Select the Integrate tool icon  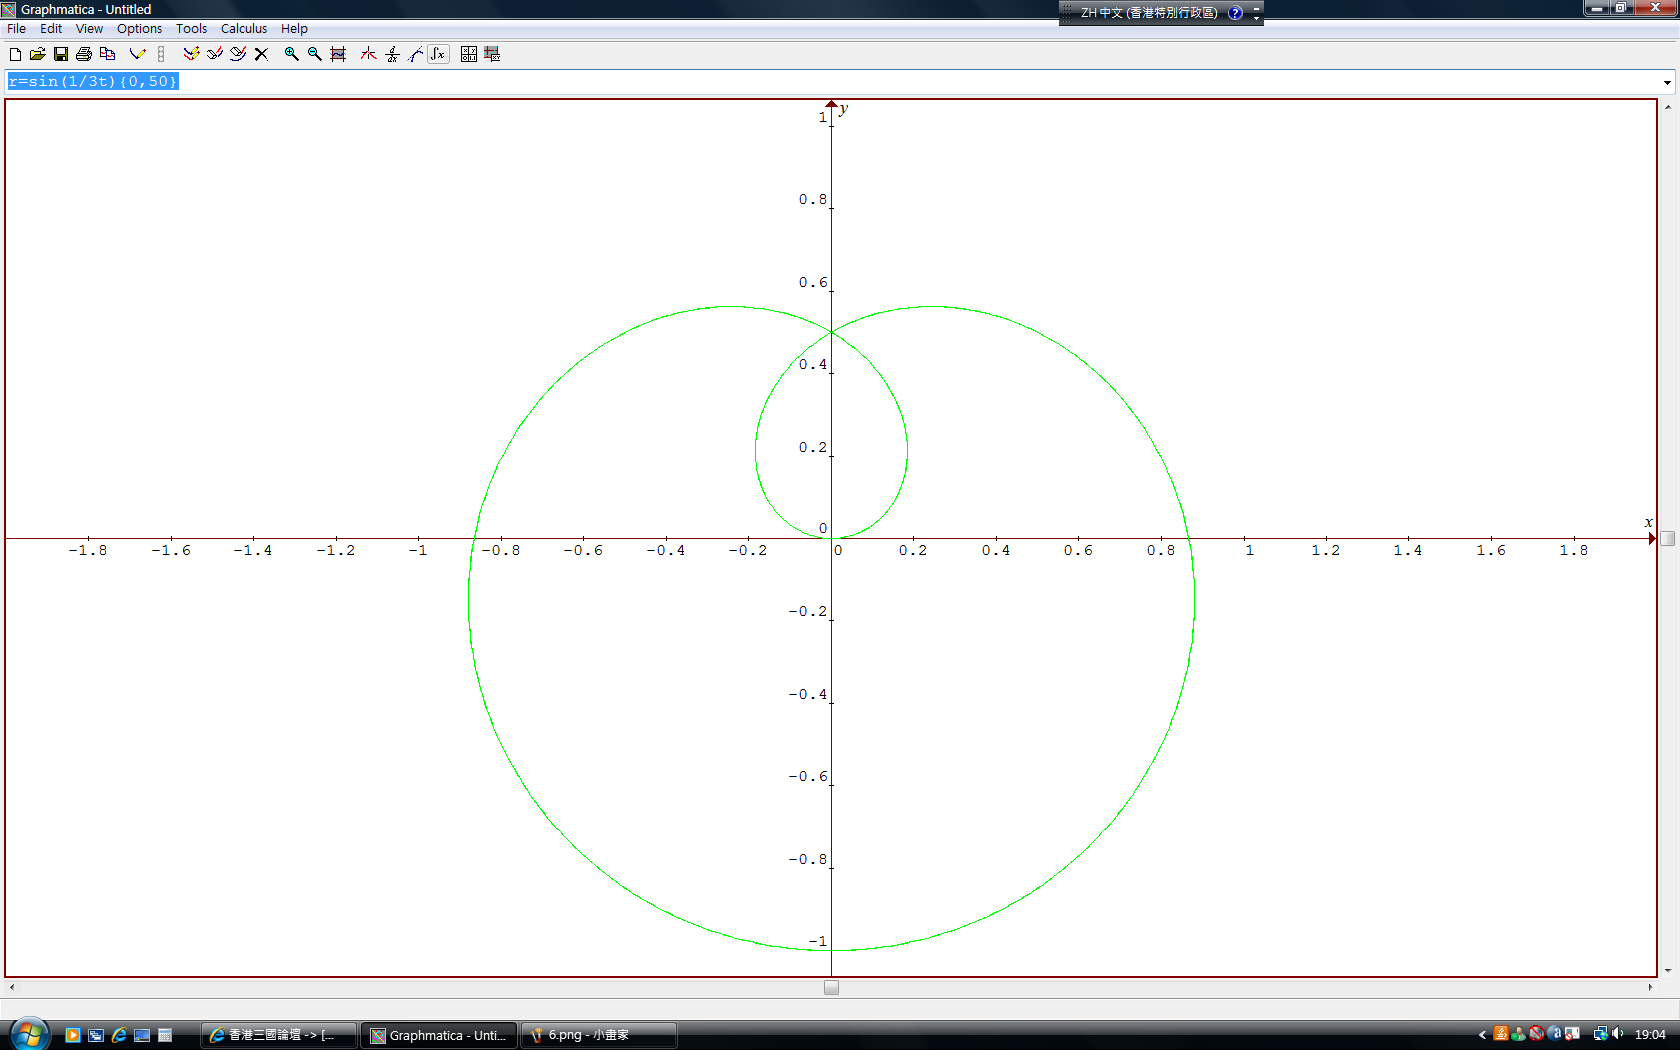438,54
